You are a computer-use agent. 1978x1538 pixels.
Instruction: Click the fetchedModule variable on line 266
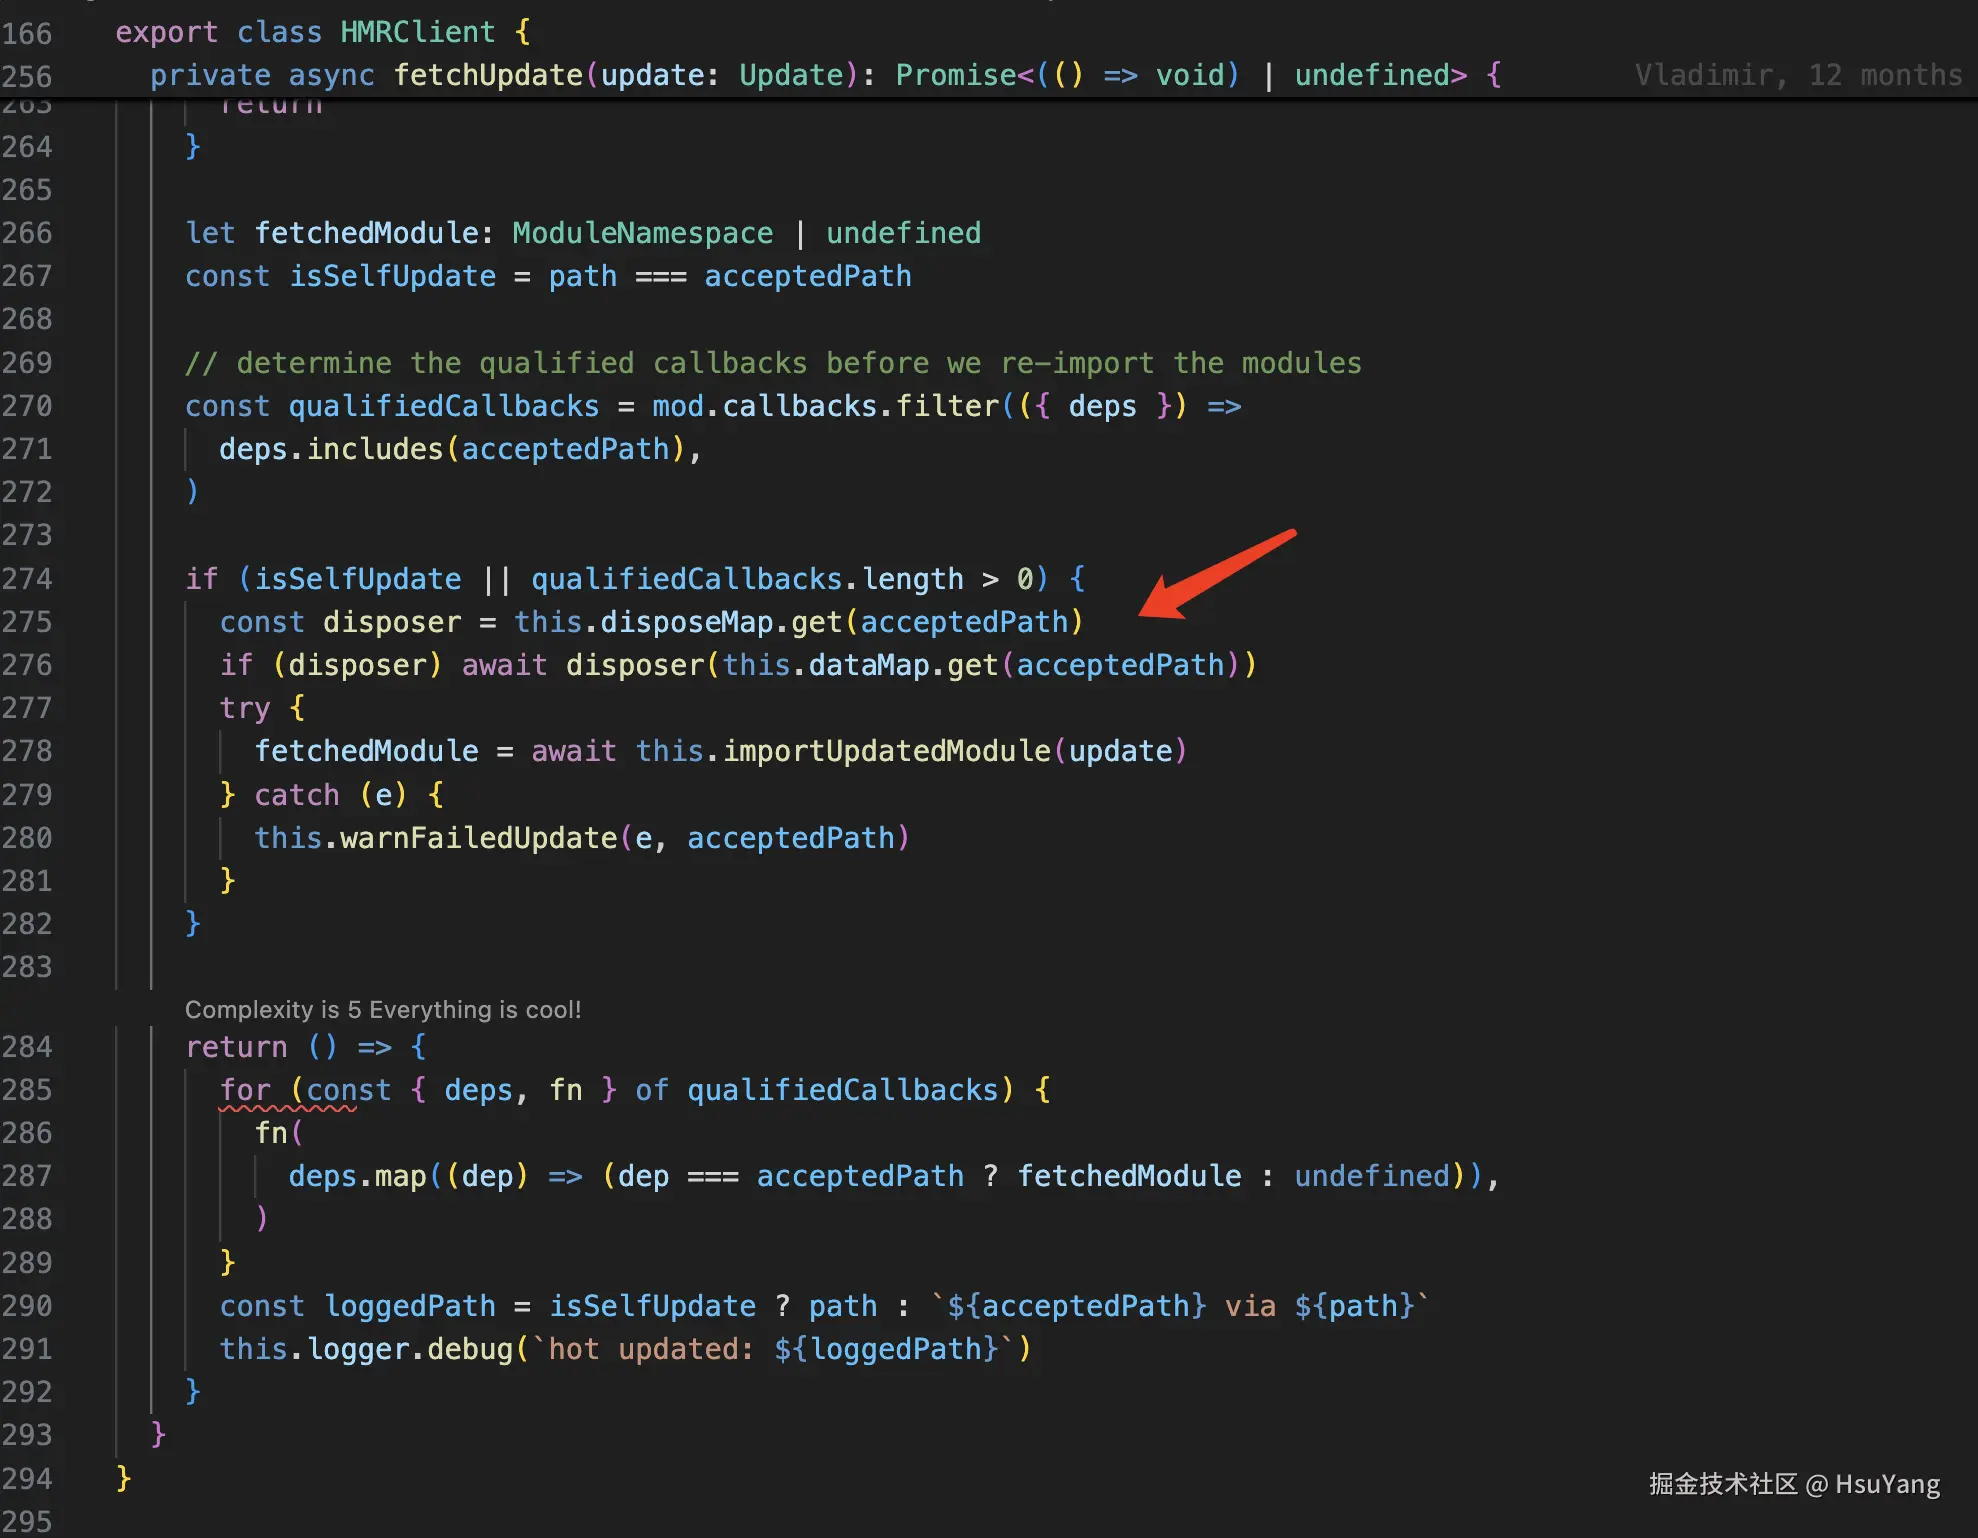[x=366, y=233]
